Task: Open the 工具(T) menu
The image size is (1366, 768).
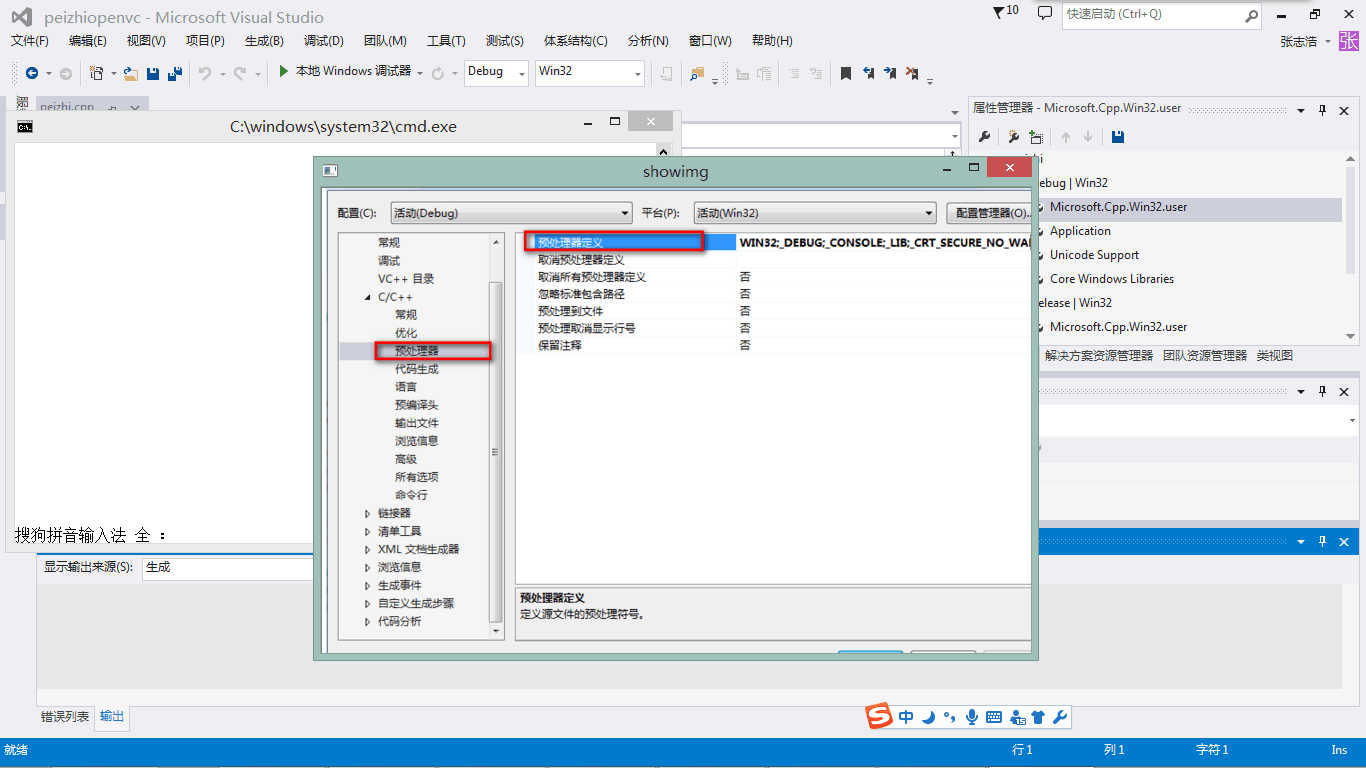Action: [x=446, y=41]
